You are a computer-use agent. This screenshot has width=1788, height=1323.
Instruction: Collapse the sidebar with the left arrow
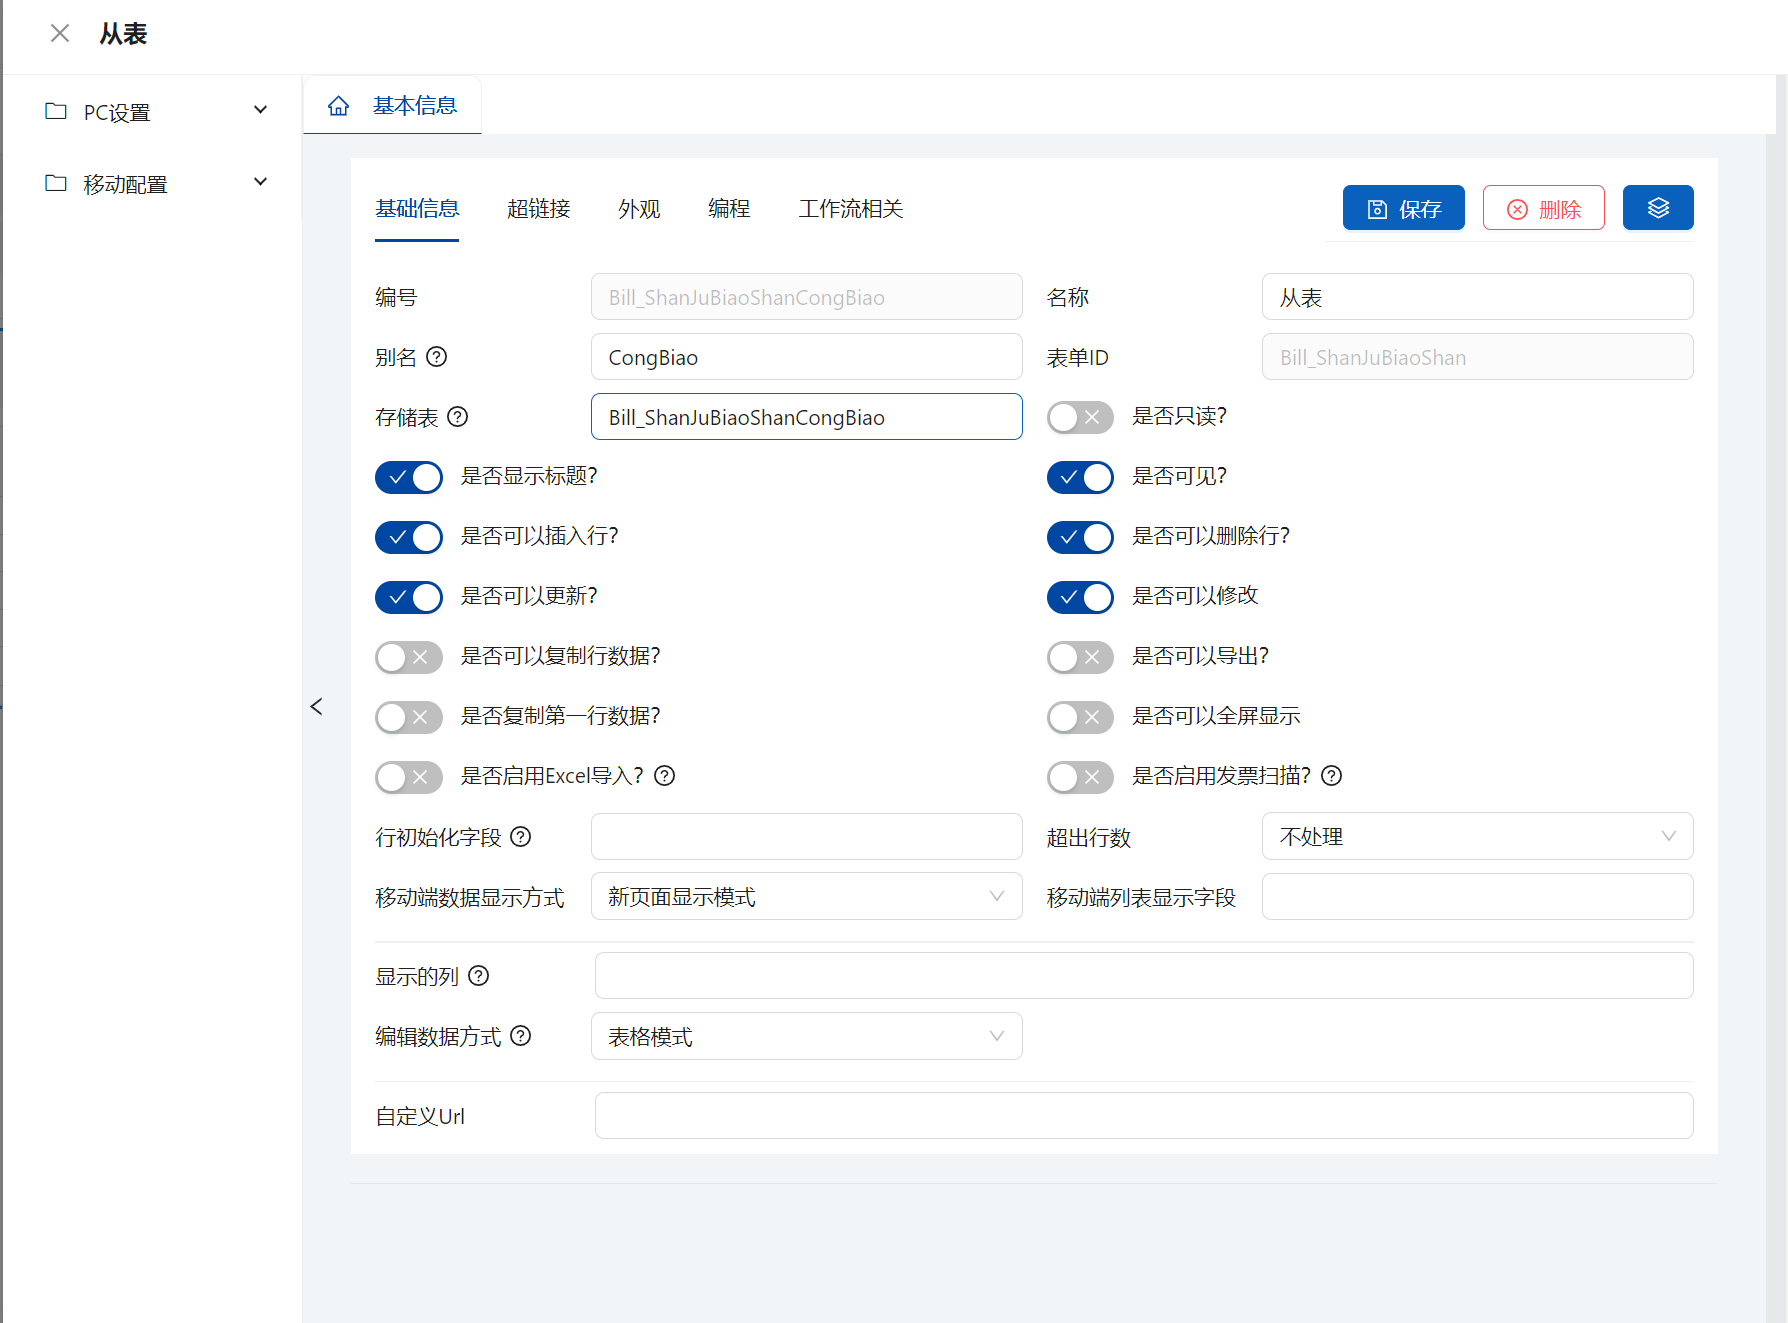tap(316, 707)
